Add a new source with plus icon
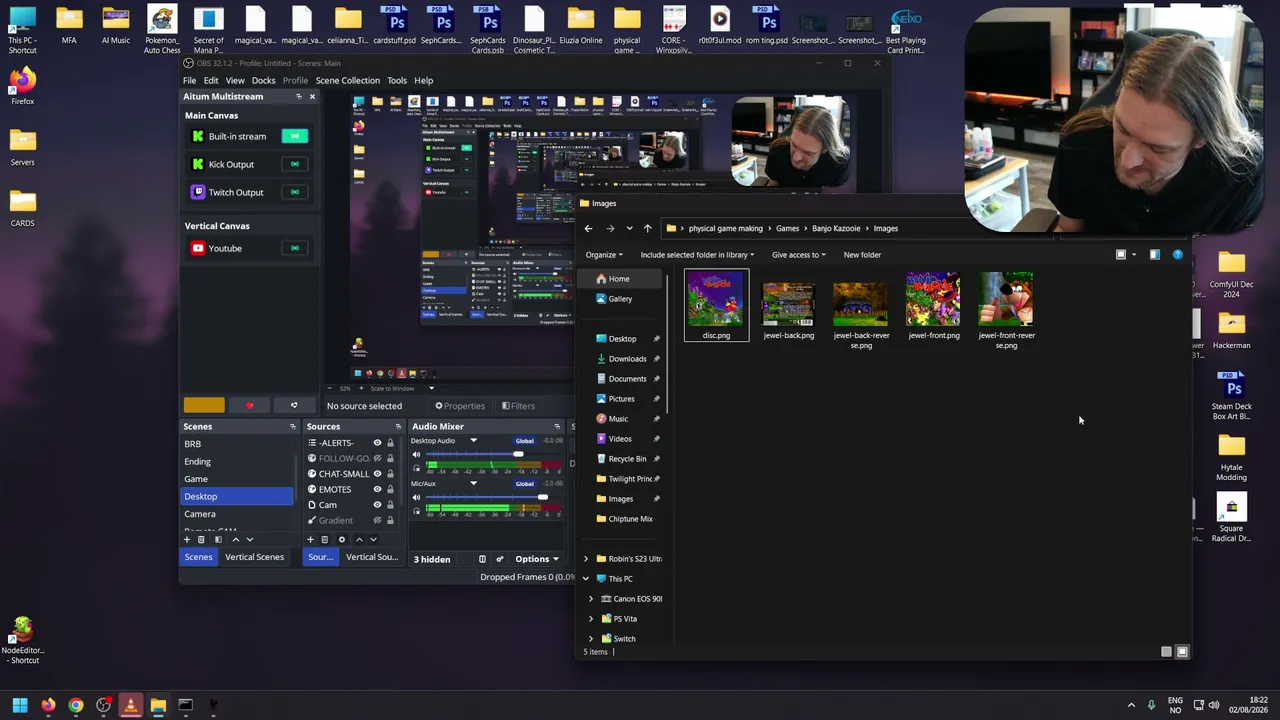Viewport: 1280px width, 720px height. tap(310, 540)
